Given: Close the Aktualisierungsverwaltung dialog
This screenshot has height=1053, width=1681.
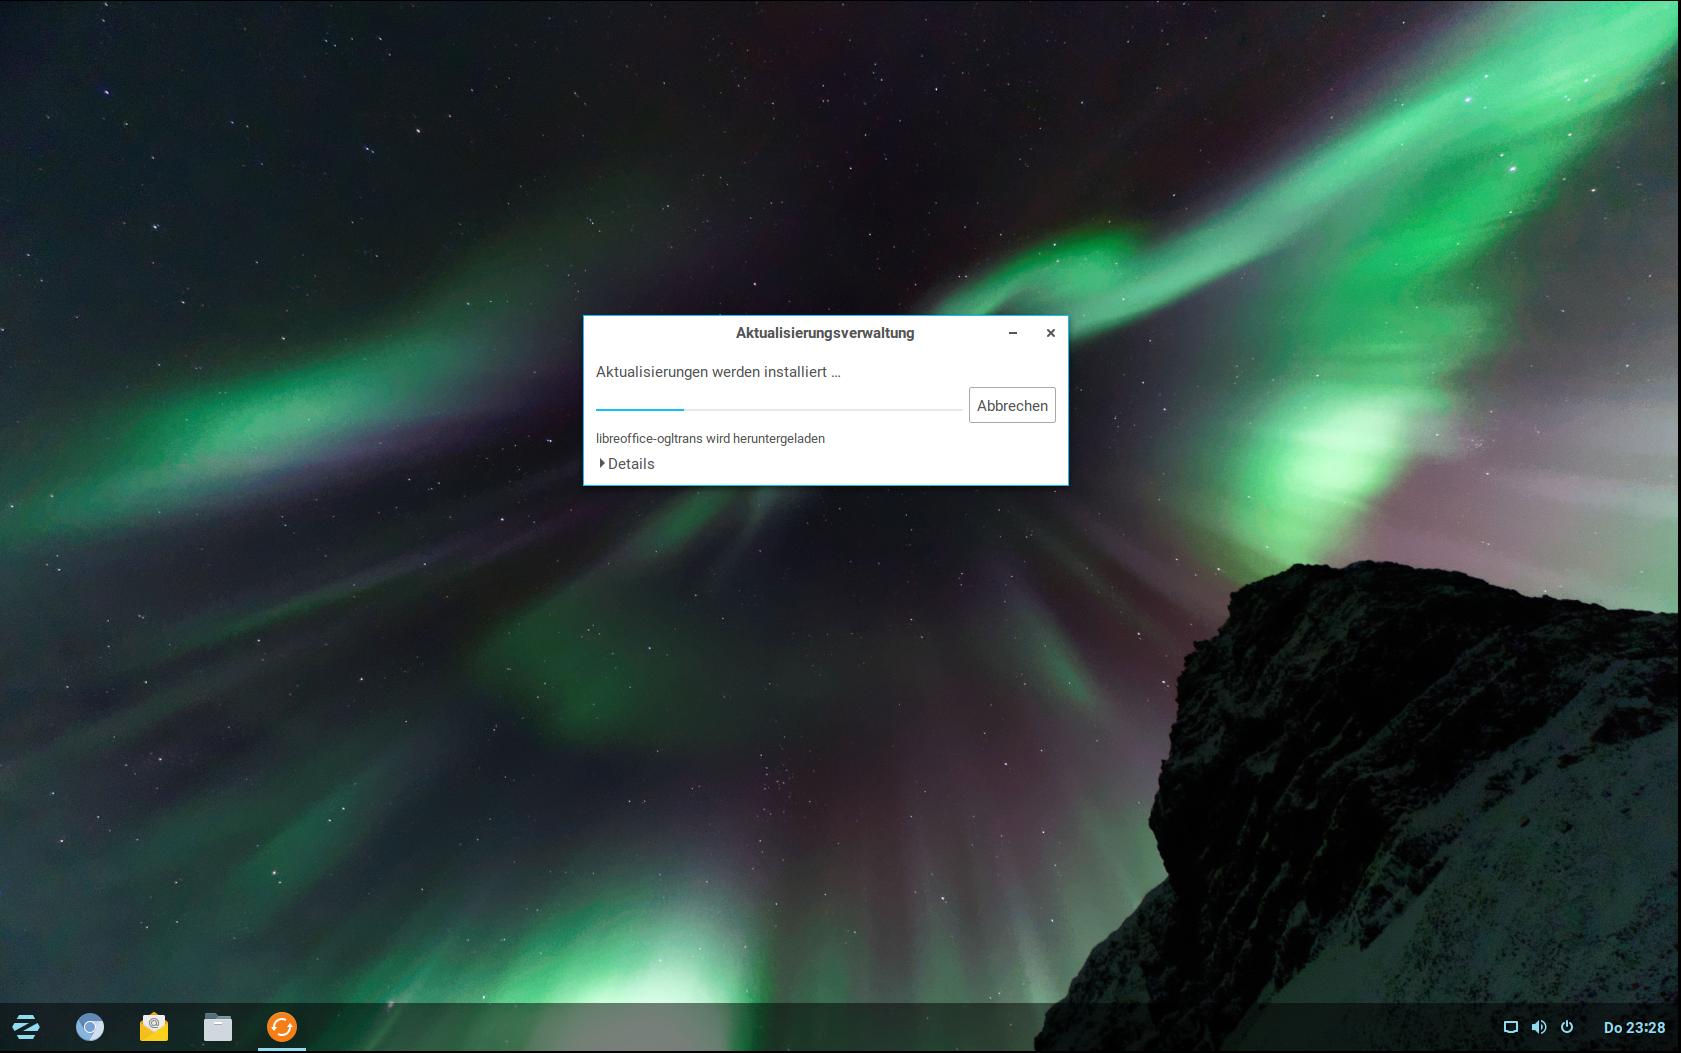Looking at the screenshot, I should tap(1051, 333).
